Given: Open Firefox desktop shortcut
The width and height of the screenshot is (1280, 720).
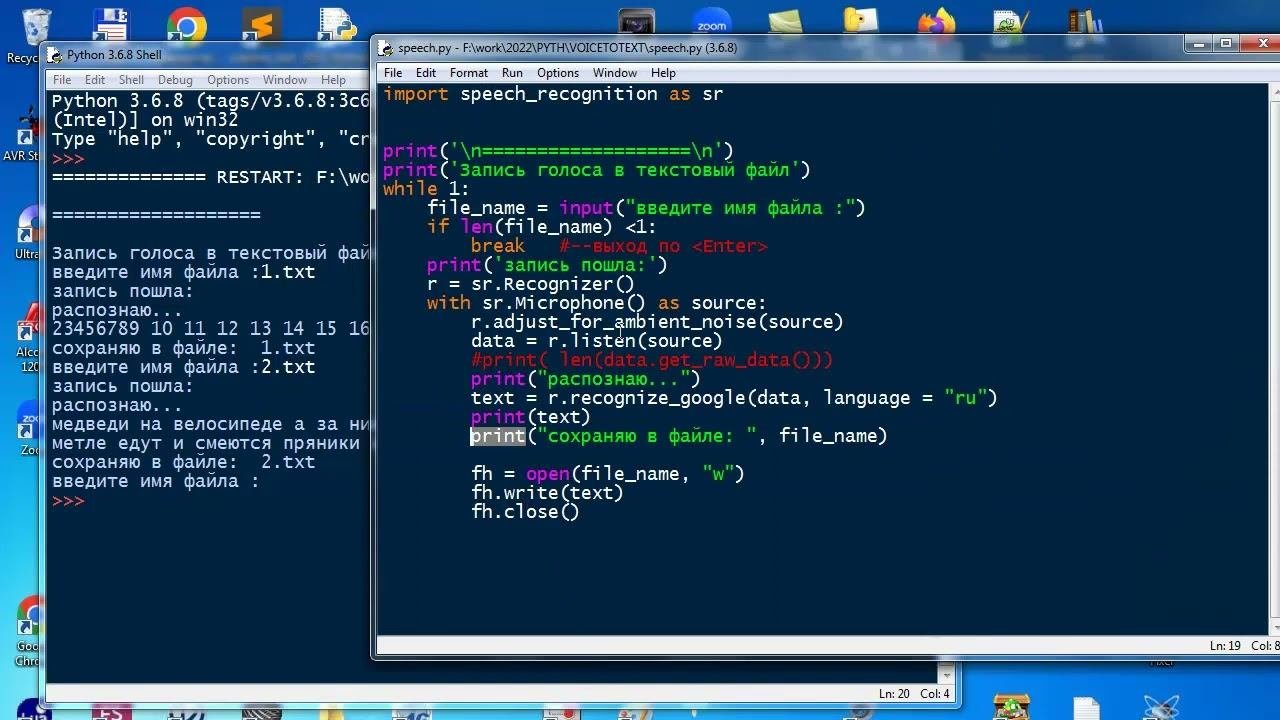Looking at the screenshot, I should [936, 23].
